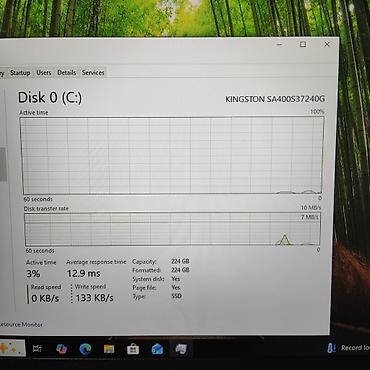
Task: Click the 12.9 ms response time value
Action: (x=83, y=274)
